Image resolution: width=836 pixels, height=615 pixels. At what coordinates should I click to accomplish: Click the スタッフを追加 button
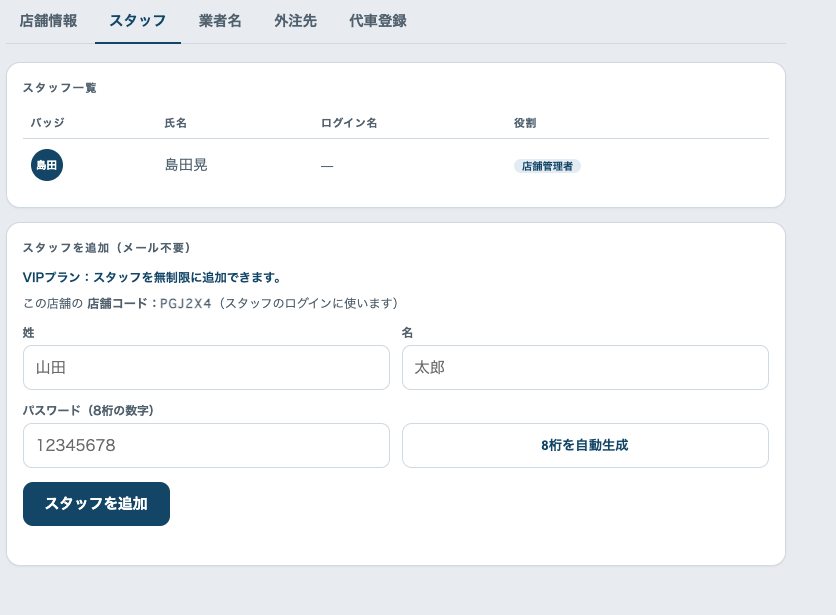[97, 504]
